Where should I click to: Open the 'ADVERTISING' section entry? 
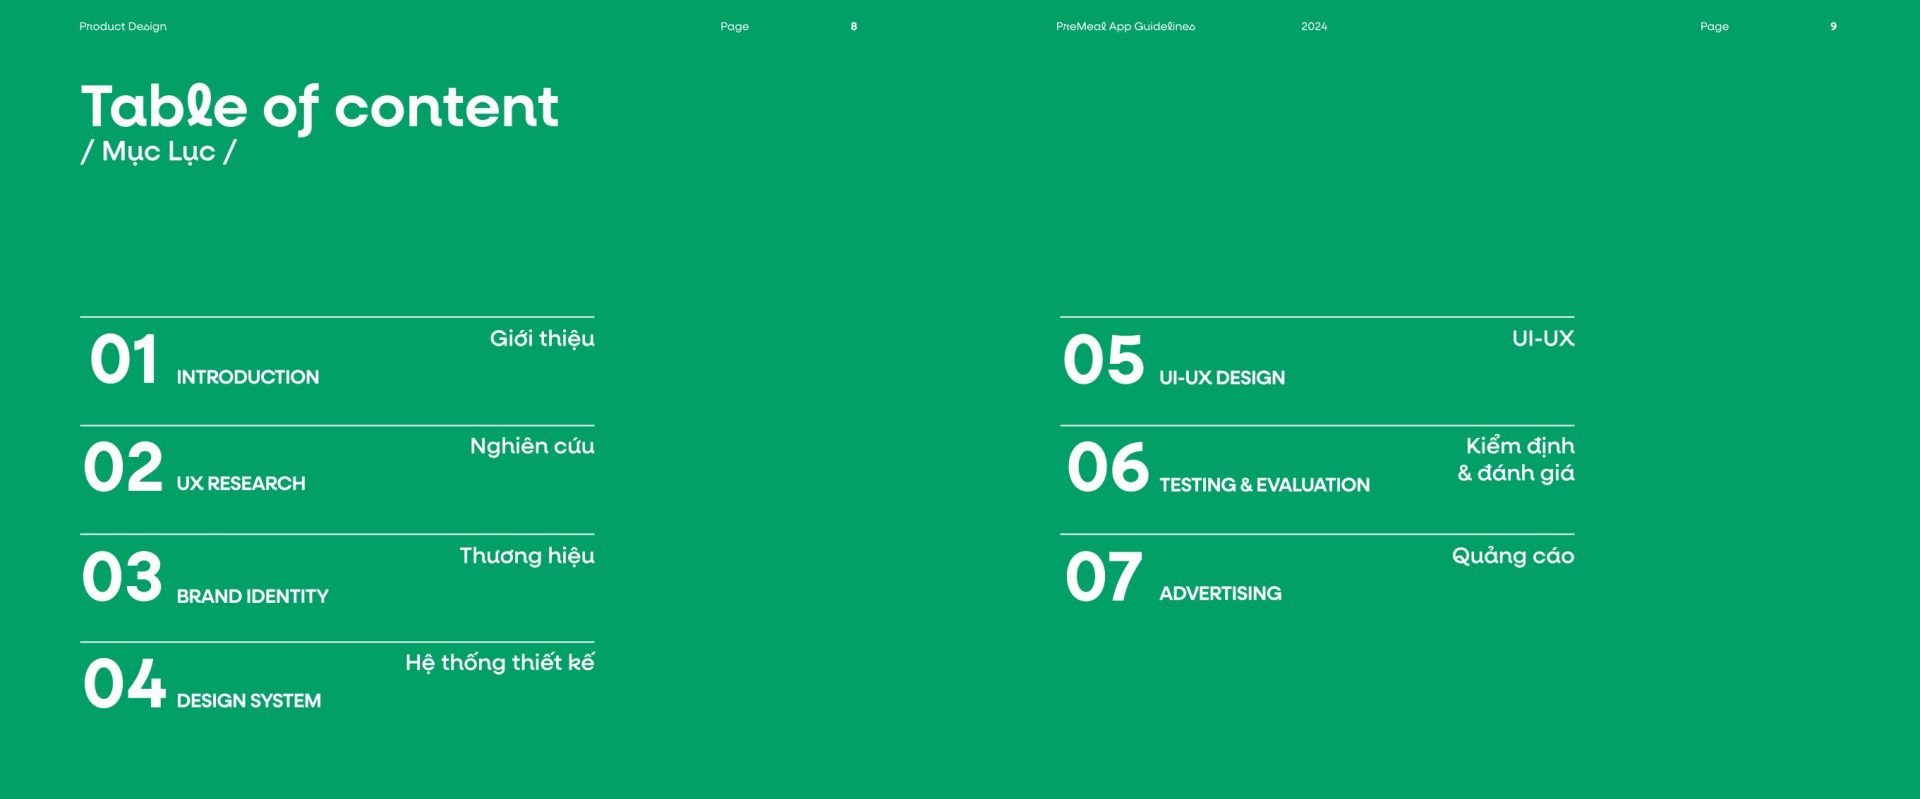click(x=1220, y=594)
